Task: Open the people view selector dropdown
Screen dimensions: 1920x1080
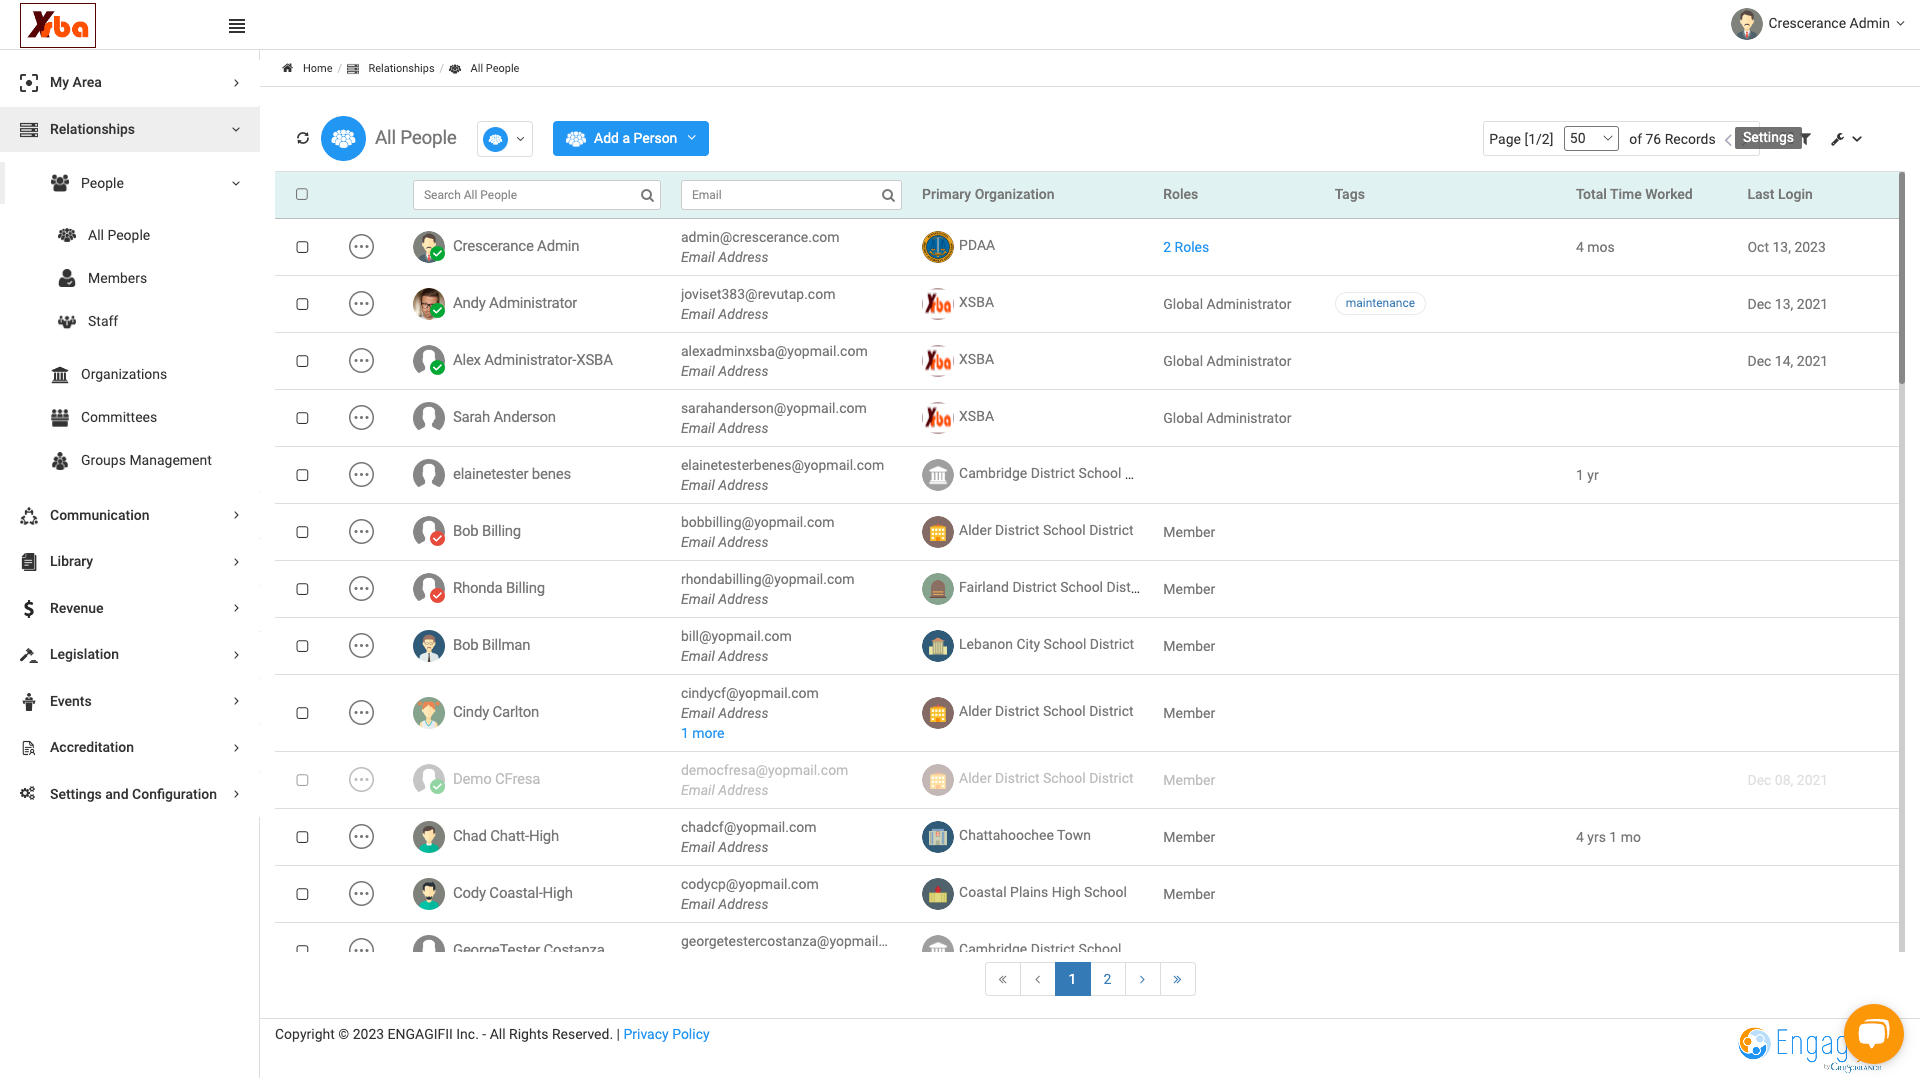Action: (505, 139)
